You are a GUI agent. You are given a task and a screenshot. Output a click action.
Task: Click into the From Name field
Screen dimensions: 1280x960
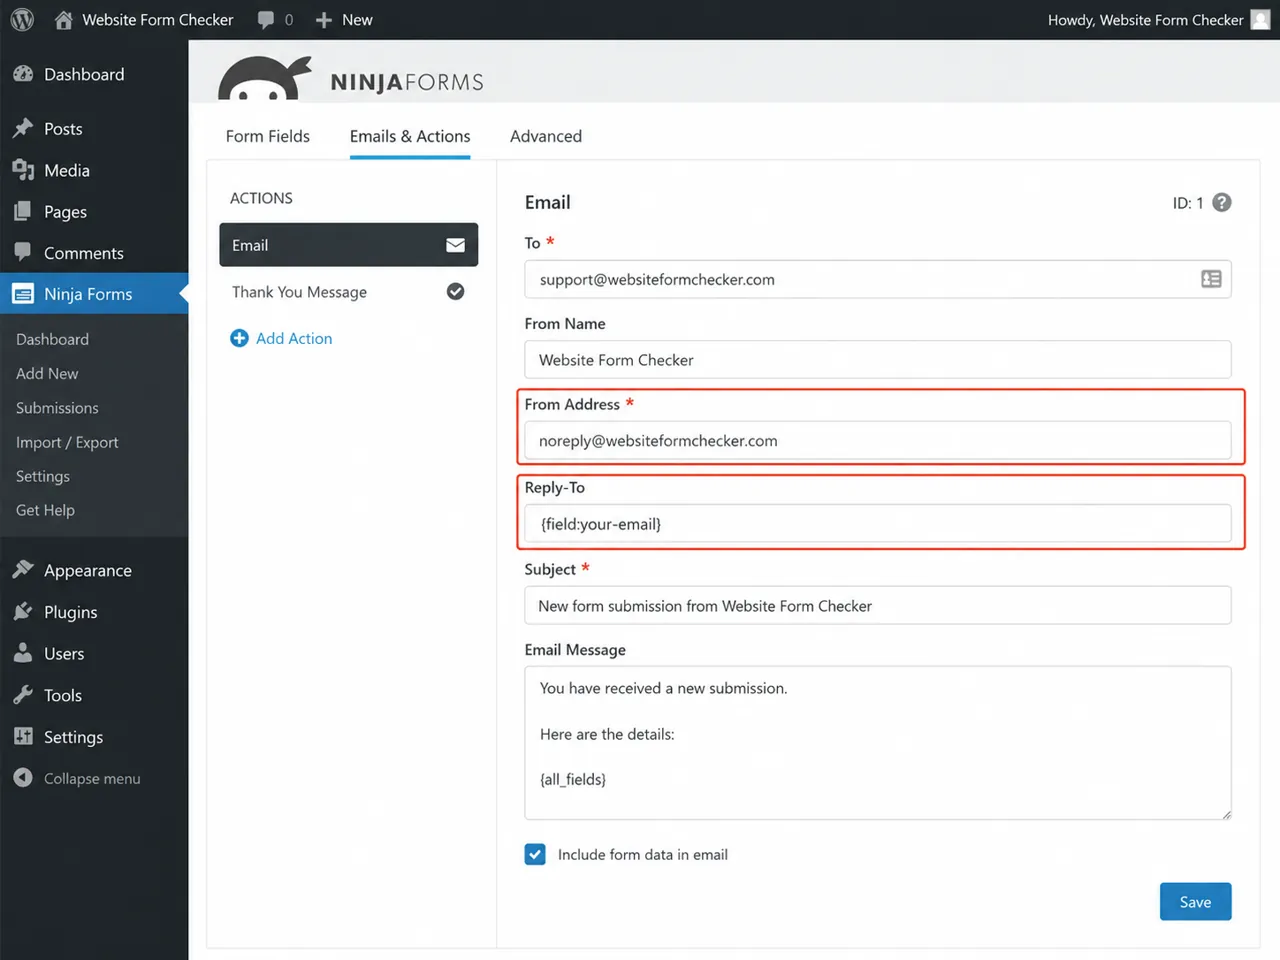[x=878, y=360]
